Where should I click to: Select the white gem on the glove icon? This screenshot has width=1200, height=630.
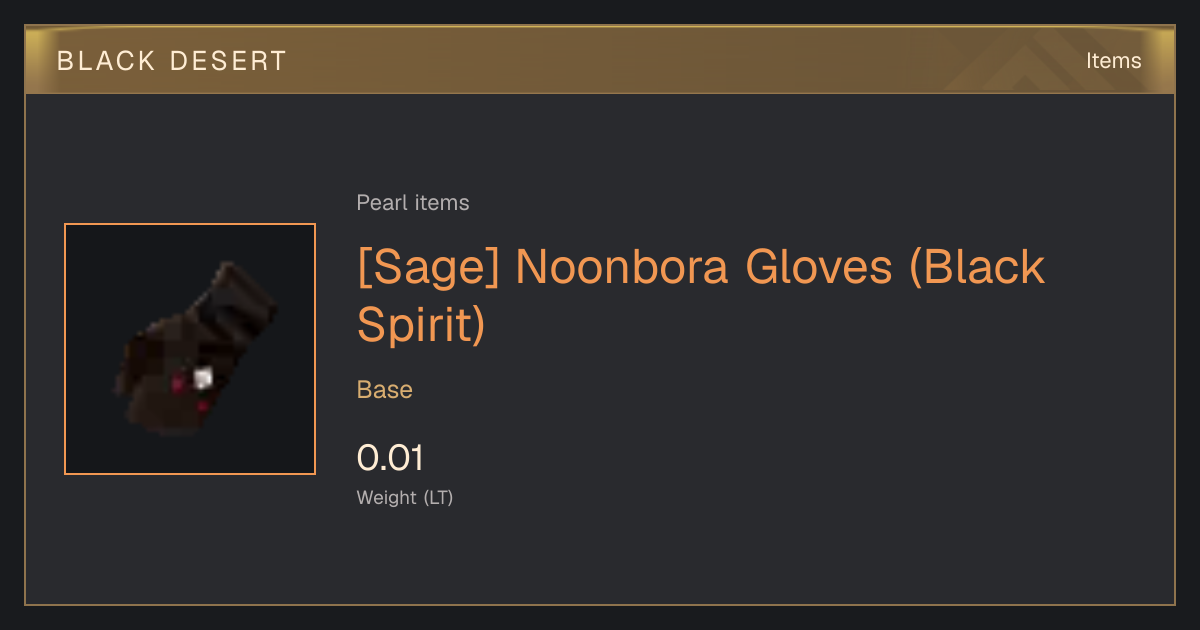203,379
